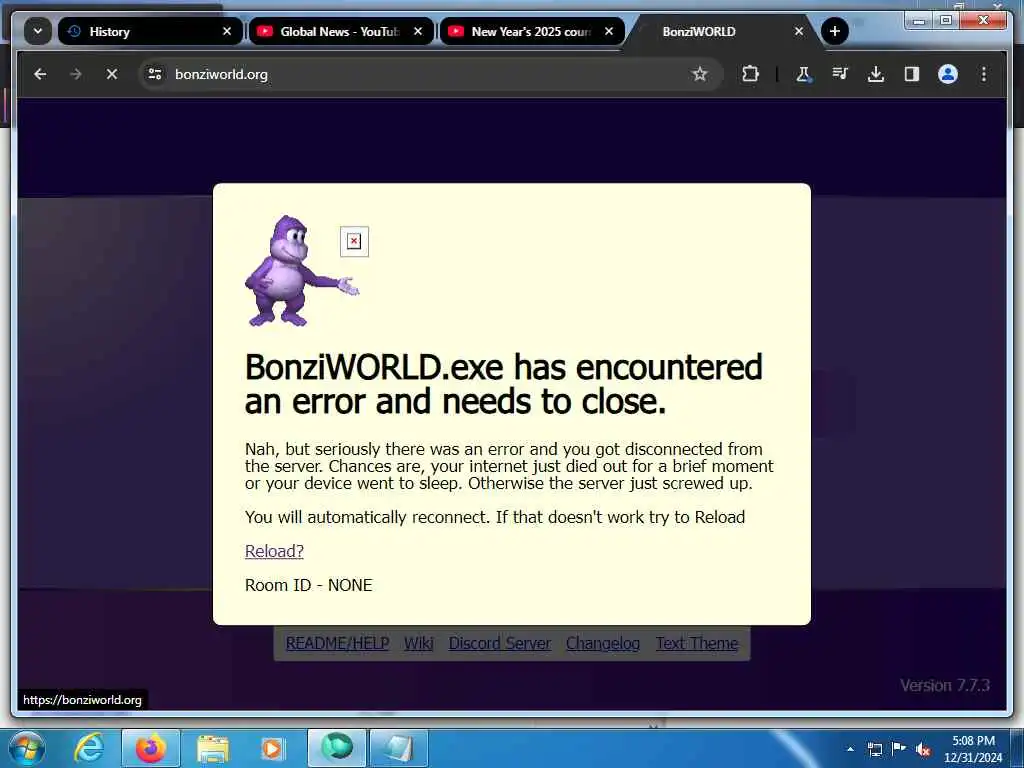The width and height of the screenshot is (1024, 768).
Task: Open the Wiki link
Action: point(419,643)
